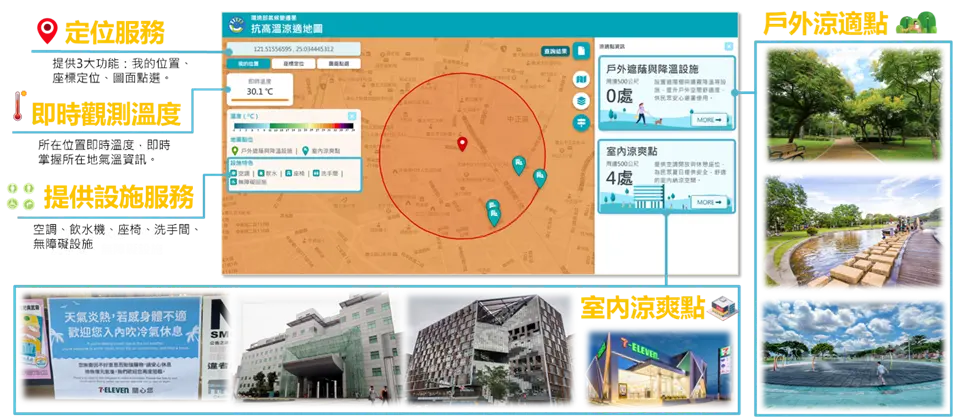Select the teal marker nearest the red pin
The image size is (953, 417).
(x=518, y=165)
